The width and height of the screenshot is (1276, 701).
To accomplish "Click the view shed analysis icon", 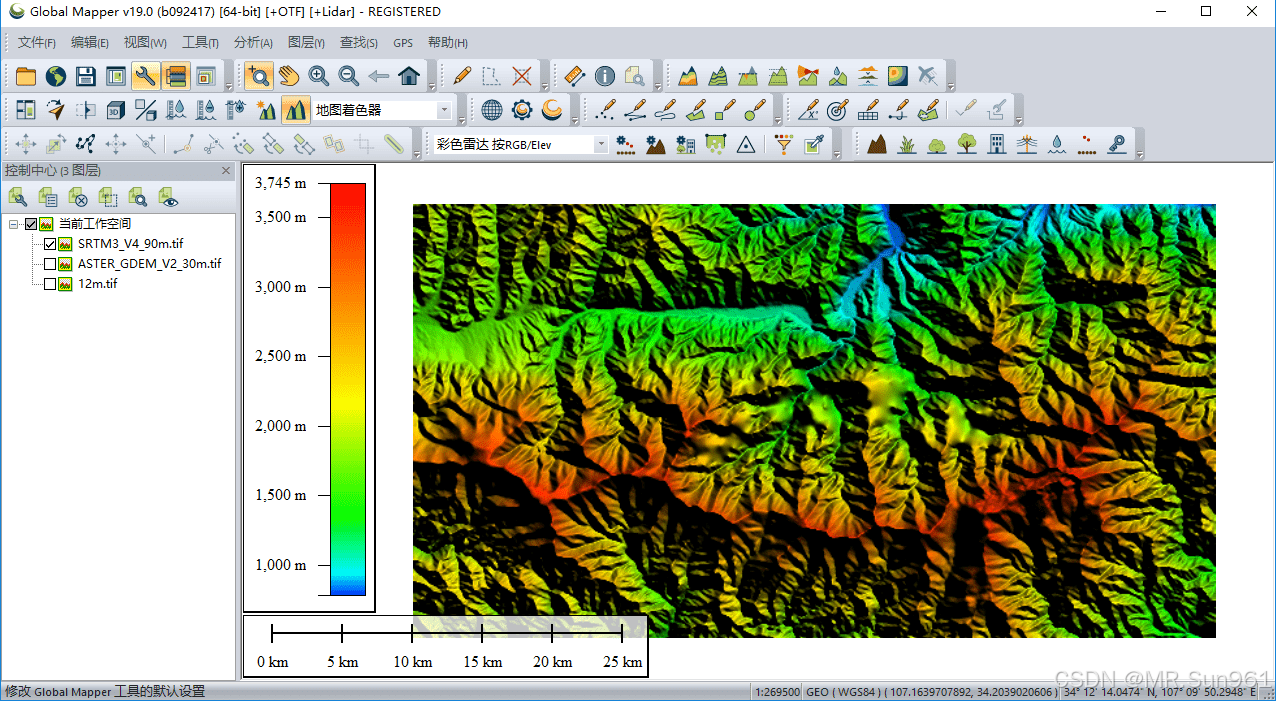I will pyautogui.click(x=808, y=76).
